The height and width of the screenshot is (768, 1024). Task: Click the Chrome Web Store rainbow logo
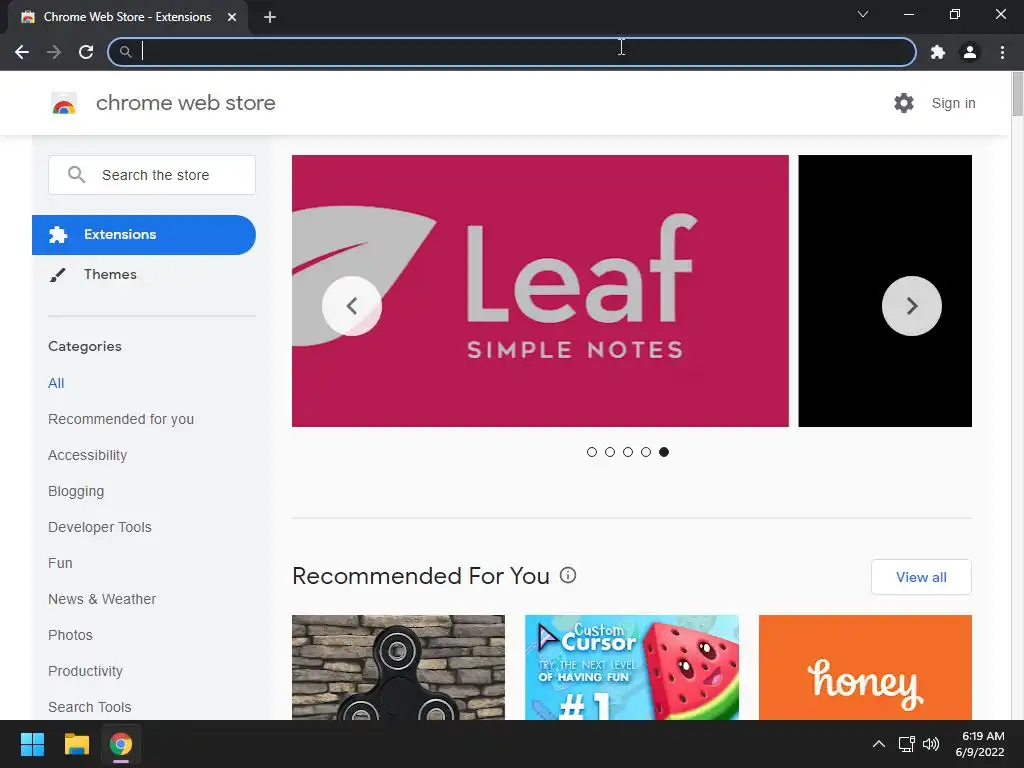pos(64,103)
